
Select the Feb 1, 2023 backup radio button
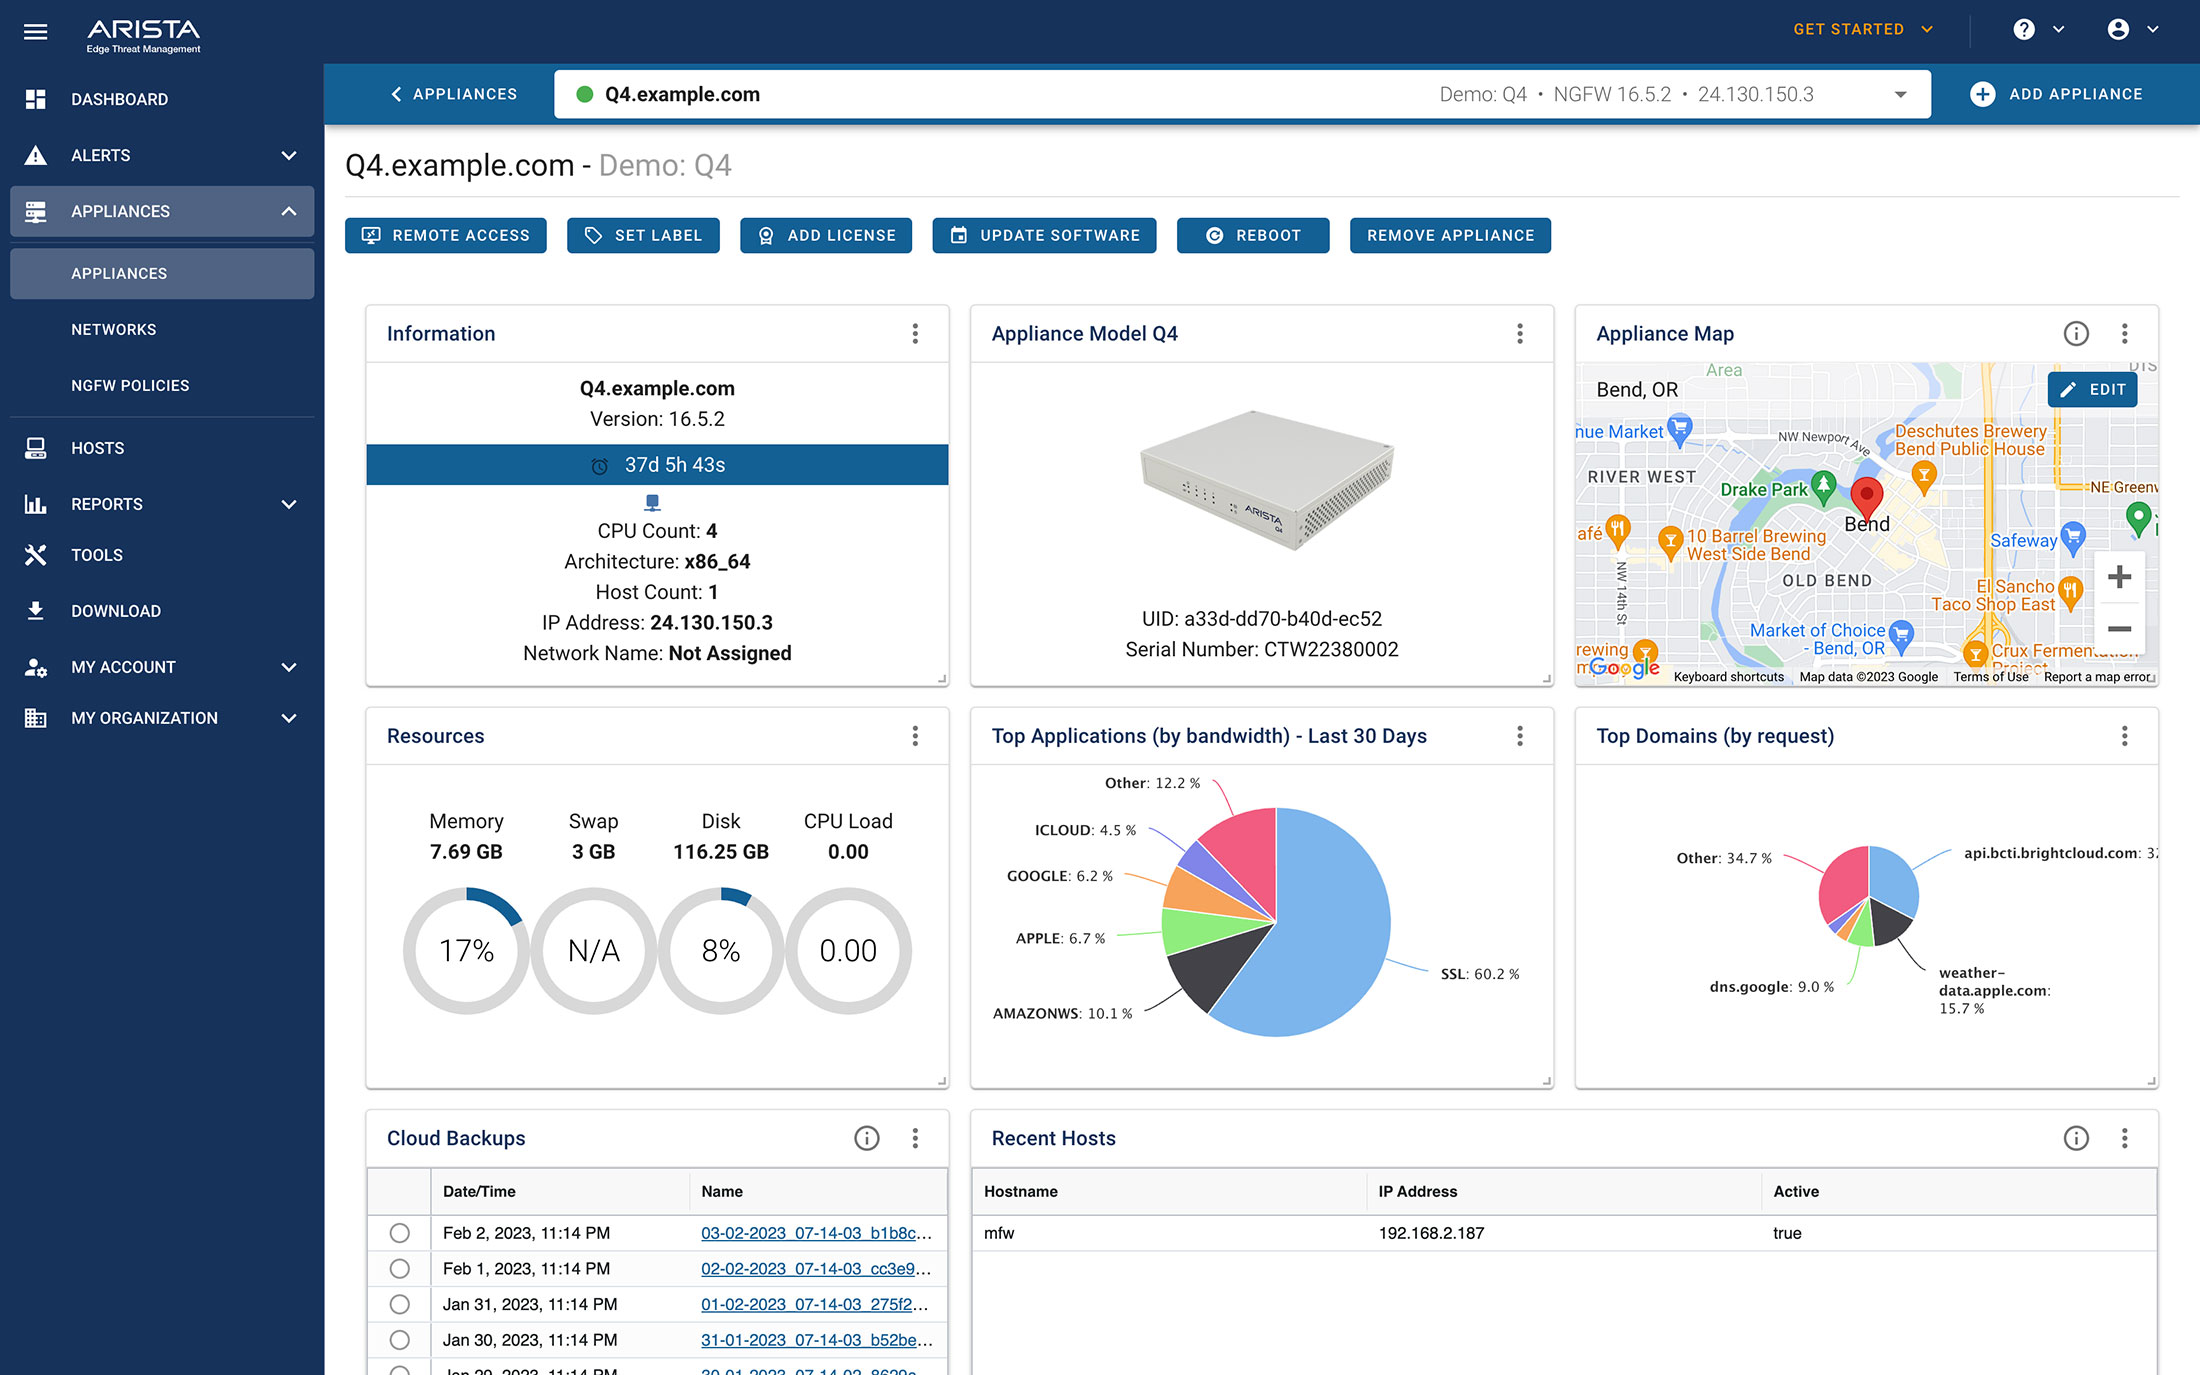399,1269
